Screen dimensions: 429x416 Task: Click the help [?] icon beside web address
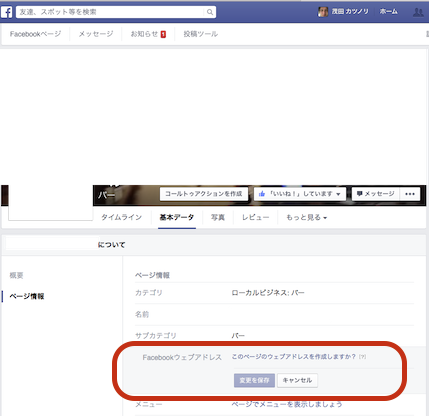(362, 357)
